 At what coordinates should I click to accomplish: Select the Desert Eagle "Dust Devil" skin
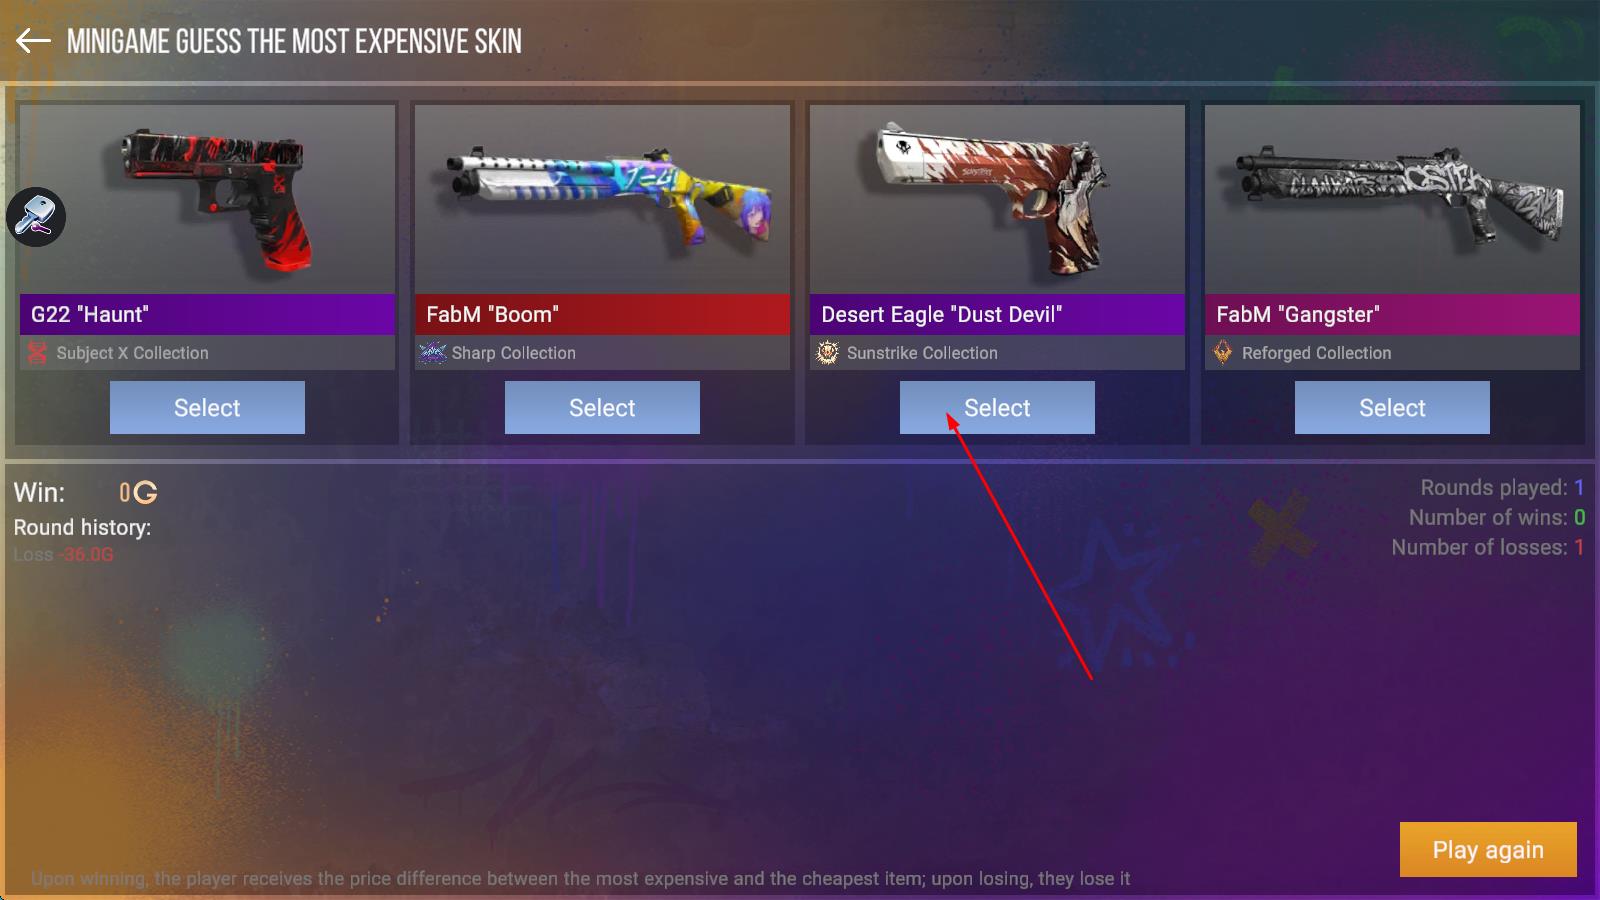[997, 408]
